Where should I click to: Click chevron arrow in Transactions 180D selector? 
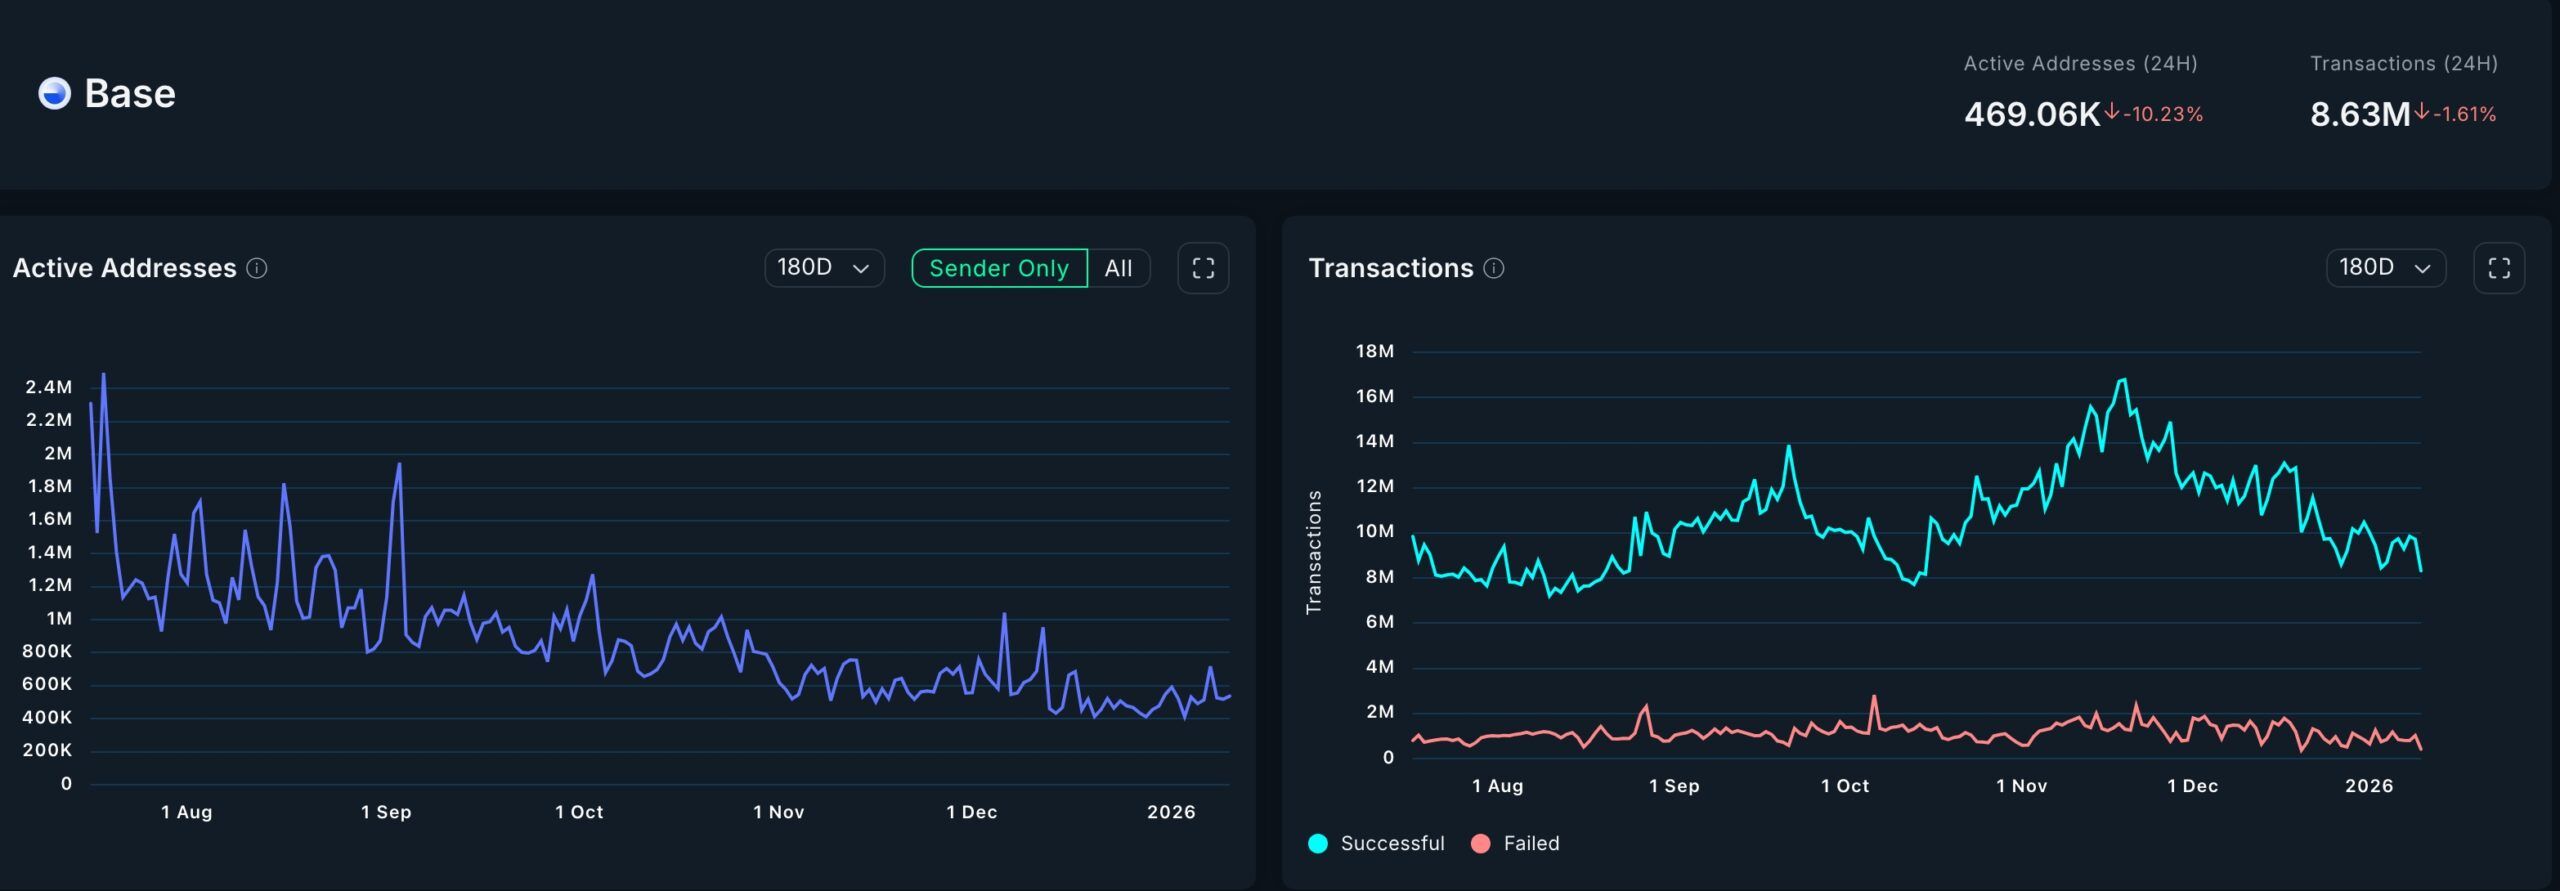(2422, 269)
